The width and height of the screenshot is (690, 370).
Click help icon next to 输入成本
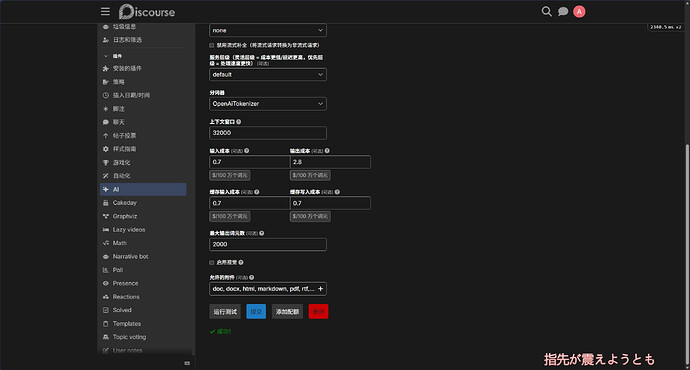coord(246,150)
